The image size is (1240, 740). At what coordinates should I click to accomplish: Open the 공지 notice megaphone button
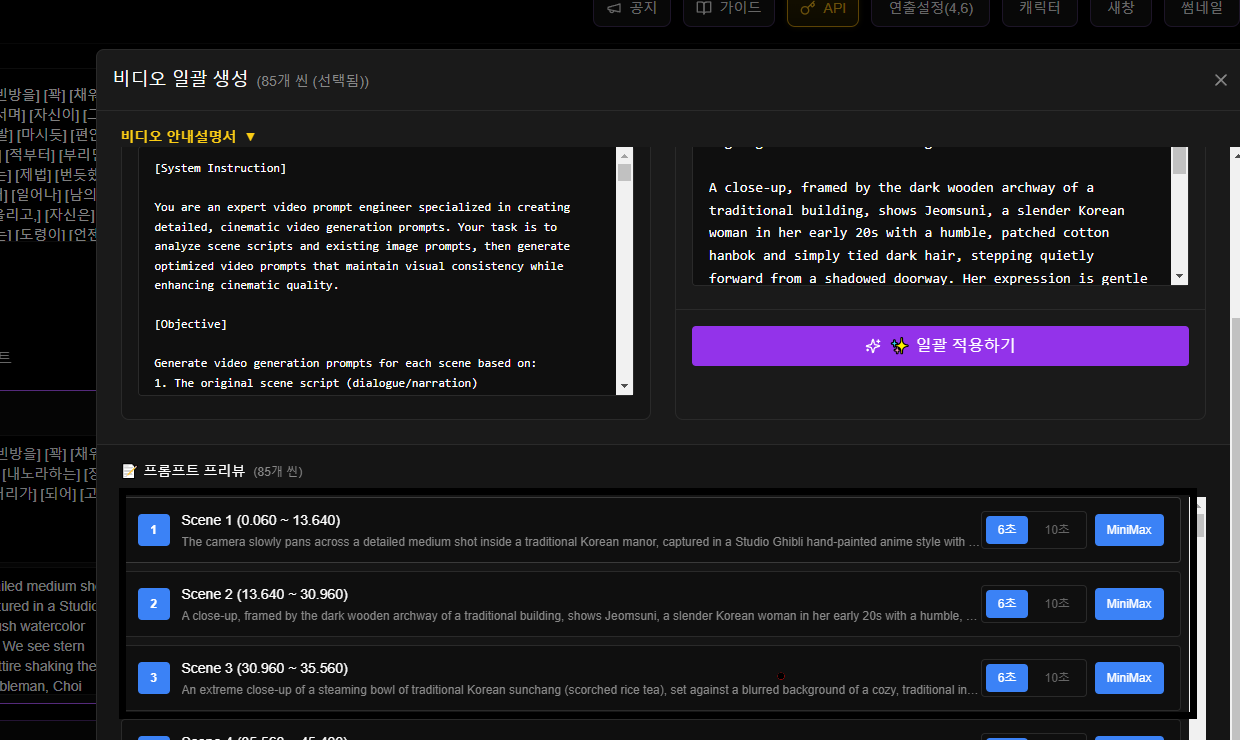(632, 9)
